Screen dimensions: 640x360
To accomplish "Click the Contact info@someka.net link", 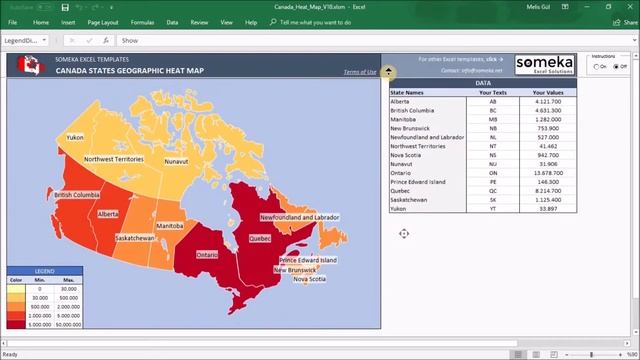I will click(471, 70).
